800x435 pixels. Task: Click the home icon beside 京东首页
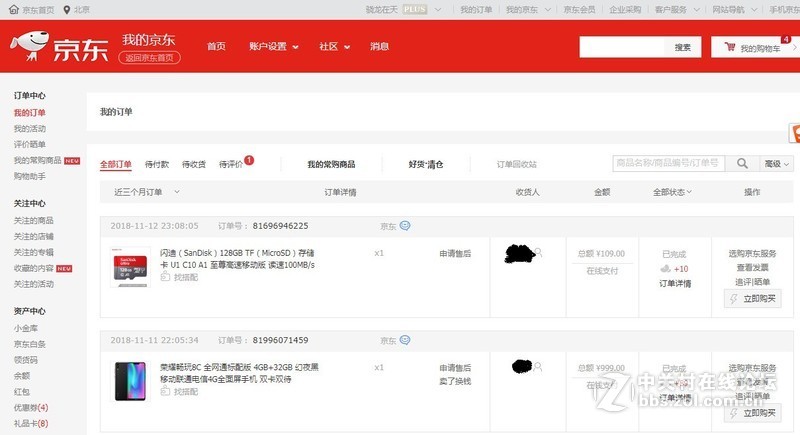pyautogui.click(x=14, y=9)
